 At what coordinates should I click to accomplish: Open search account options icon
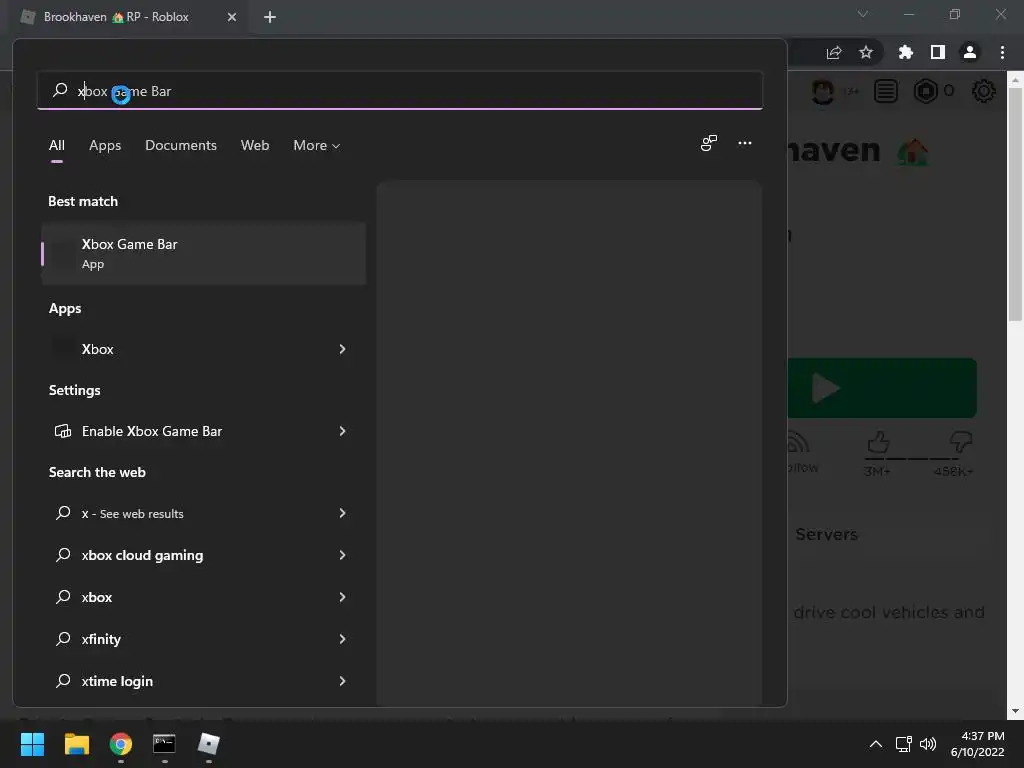coord(709,143)
